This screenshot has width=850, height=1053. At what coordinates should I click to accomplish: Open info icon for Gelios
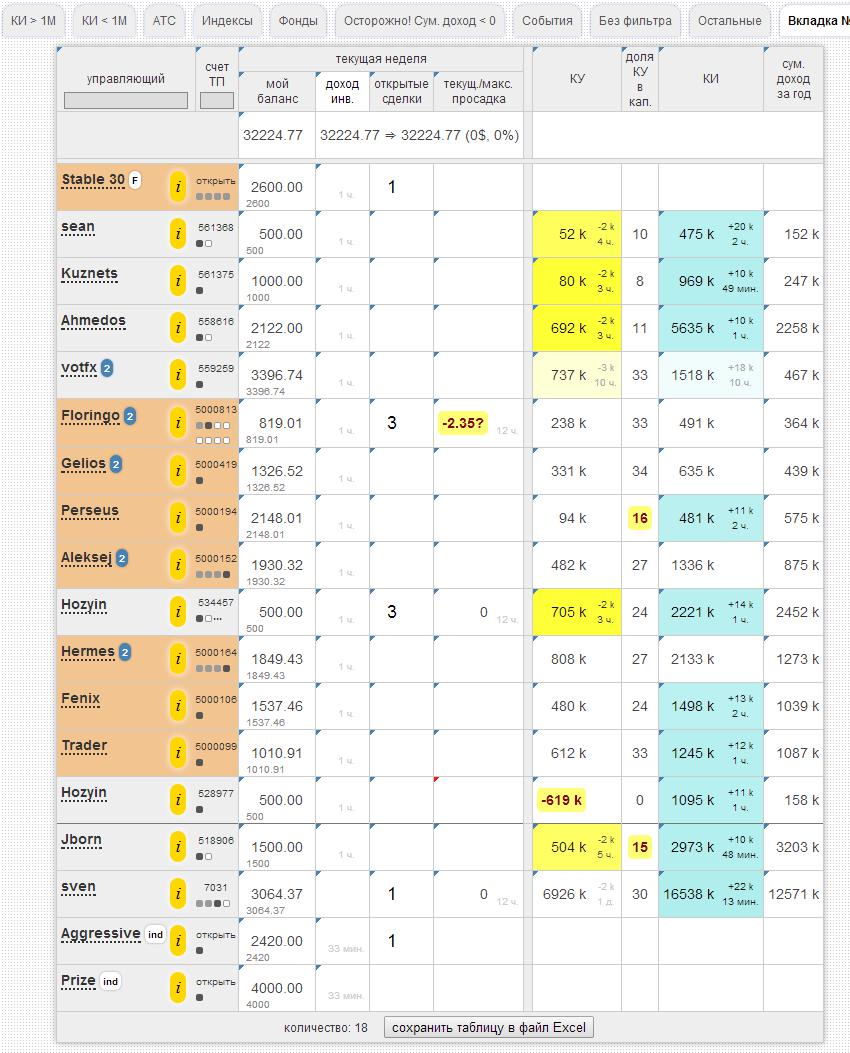coord(178,471)
